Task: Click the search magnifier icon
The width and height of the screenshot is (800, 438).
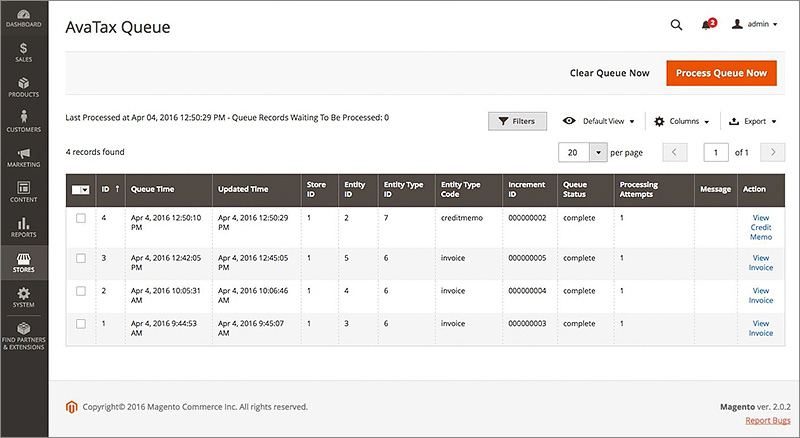Action: coord(676,25)
